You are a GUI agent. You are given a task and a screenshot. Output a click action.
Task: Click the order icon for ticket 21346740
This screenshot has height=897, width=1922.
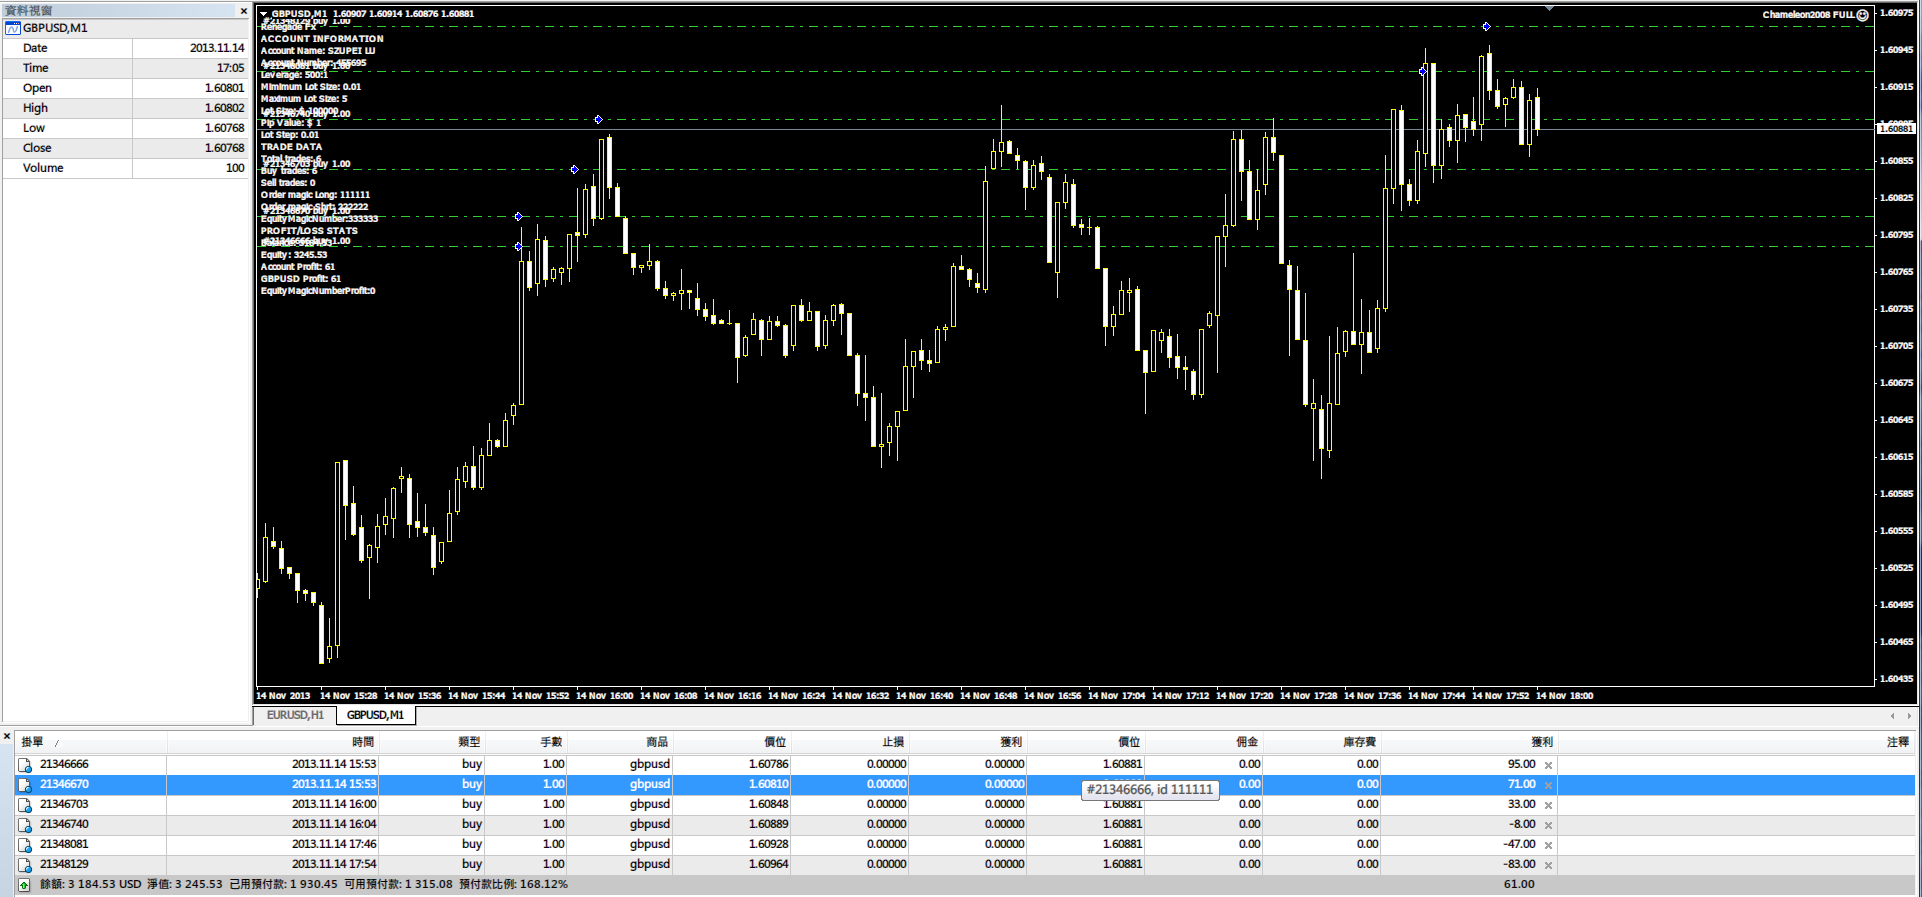pyautogui.click(x=25, y=825)
